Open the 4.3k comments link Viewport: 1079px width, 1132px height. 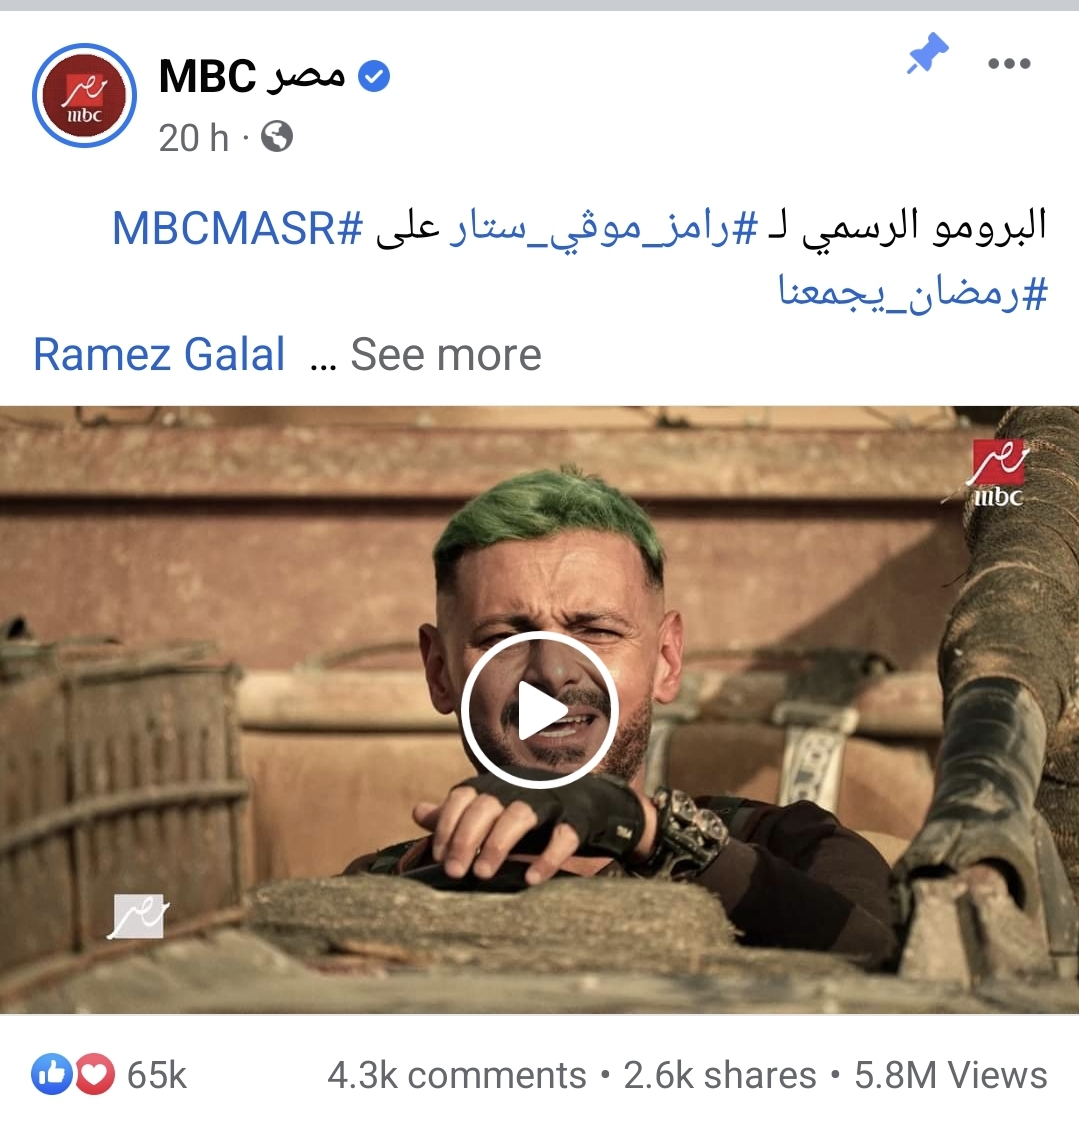[x=456, y=1075]
